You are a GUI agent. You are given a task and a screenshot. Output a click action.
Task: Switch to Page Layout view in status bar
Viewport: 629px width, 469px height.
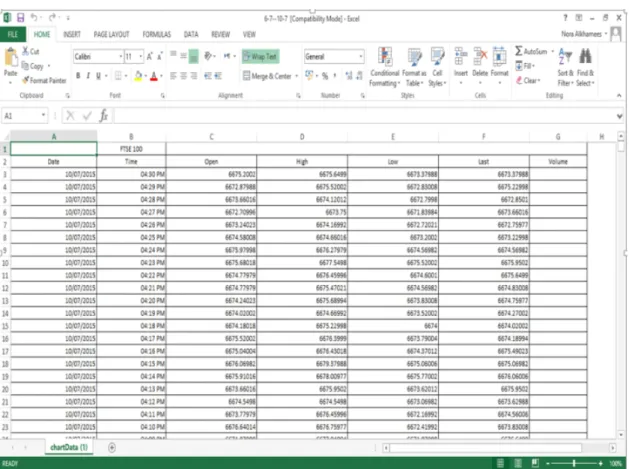517,463
